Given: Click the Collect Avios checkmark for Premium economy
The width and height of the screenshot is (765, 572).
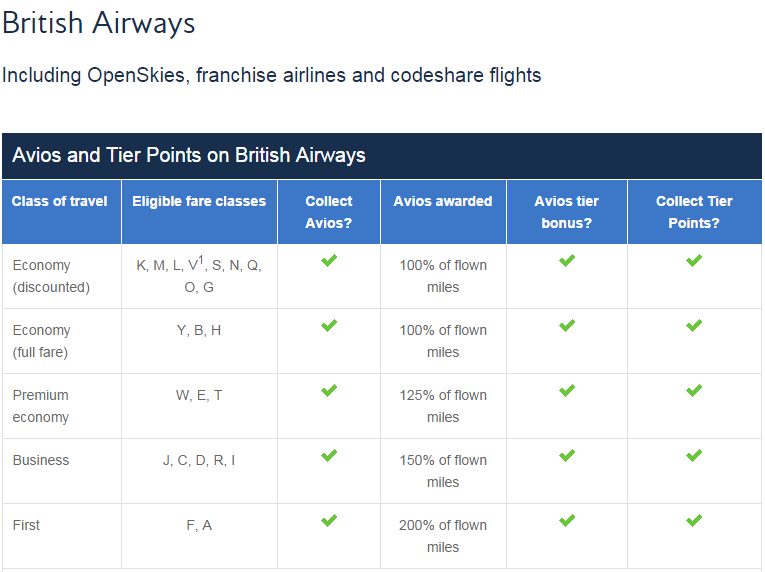Looking at the screenshot, I should point(329,390).
